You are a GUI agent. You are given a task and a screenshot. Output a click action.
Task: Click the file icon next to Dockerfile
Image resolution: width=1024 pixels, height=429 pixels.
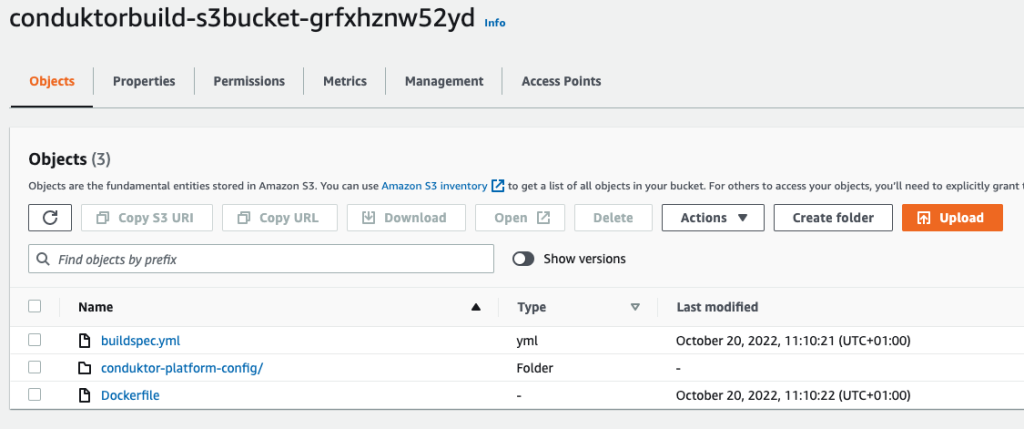coord(85,395)
